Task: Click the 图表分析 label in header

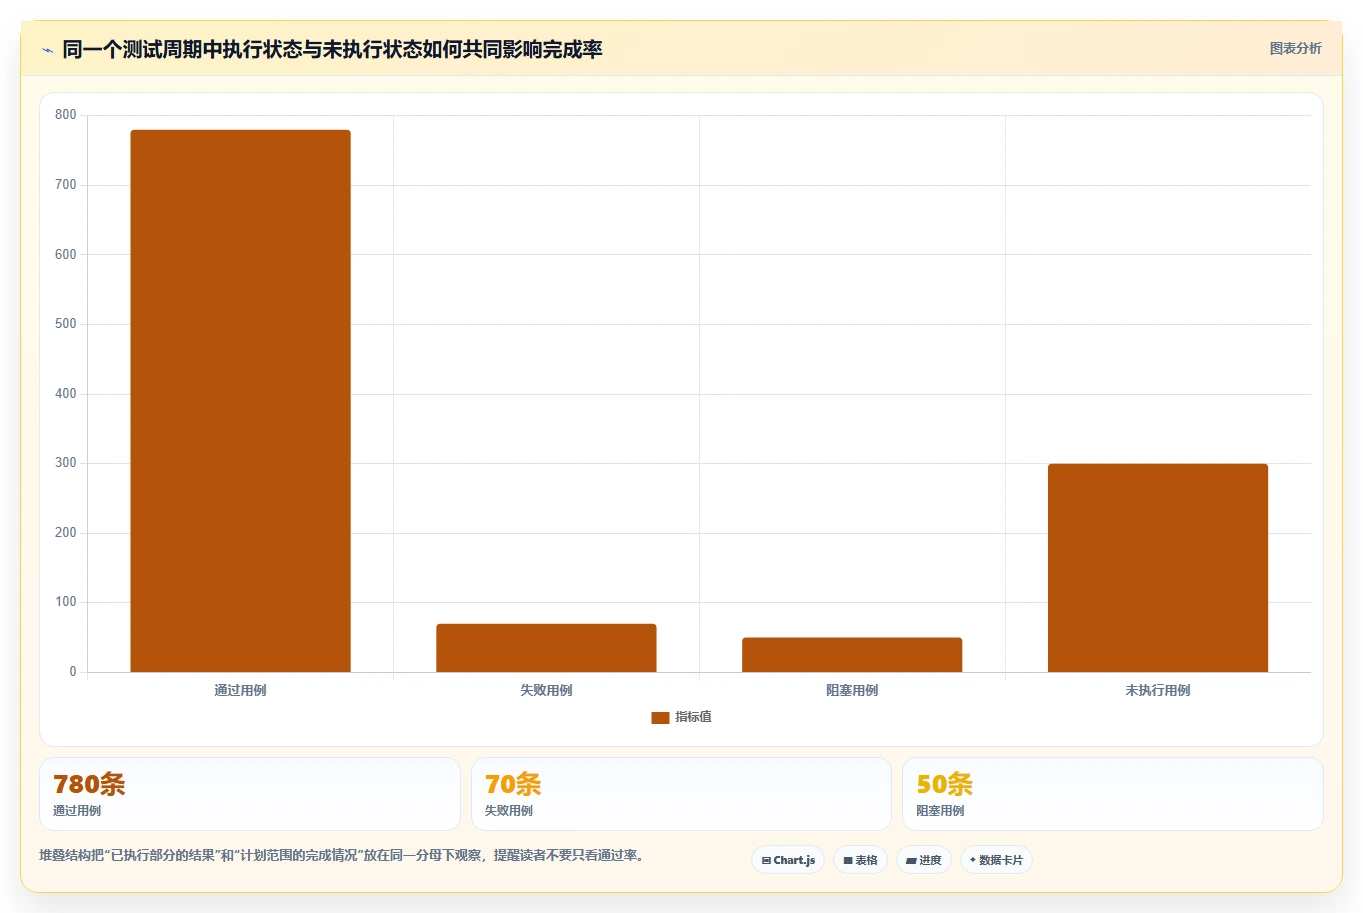Action: point(1295,48)
